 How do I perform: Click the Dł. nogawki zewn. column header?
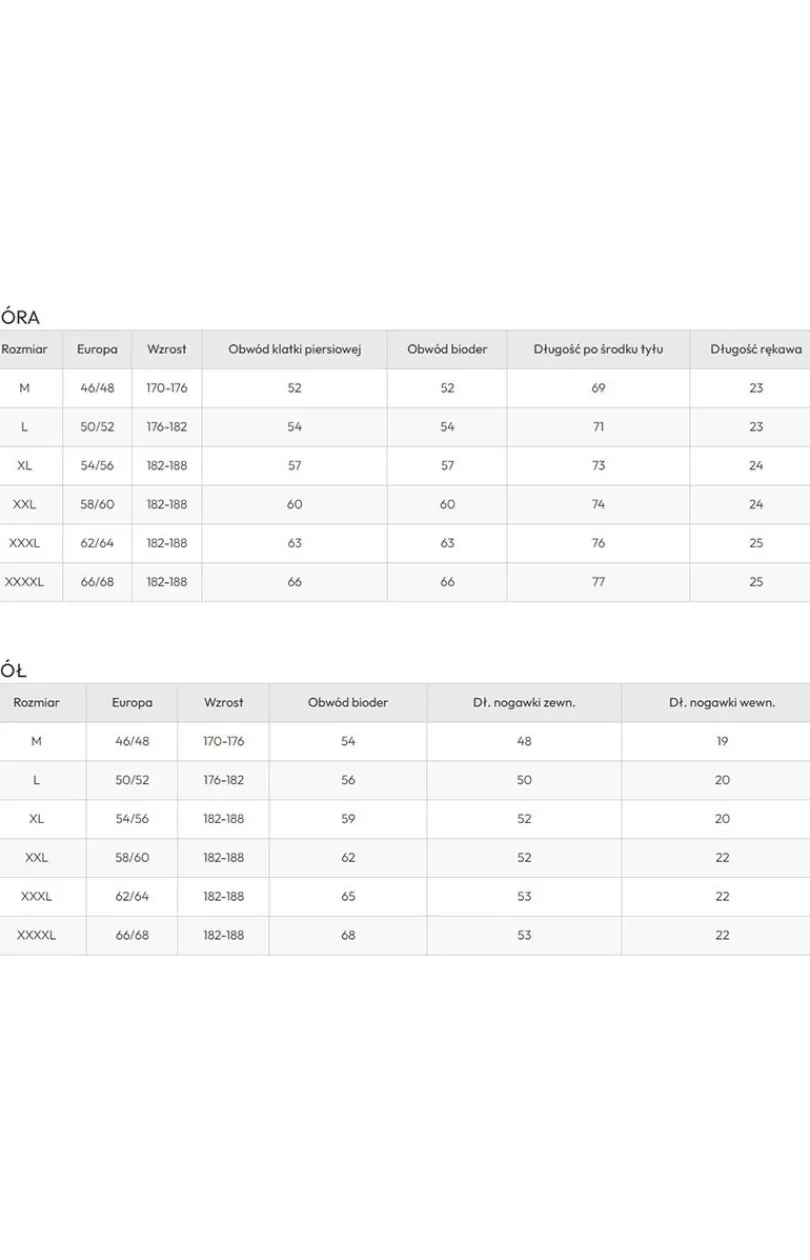[x=524, y=702]
